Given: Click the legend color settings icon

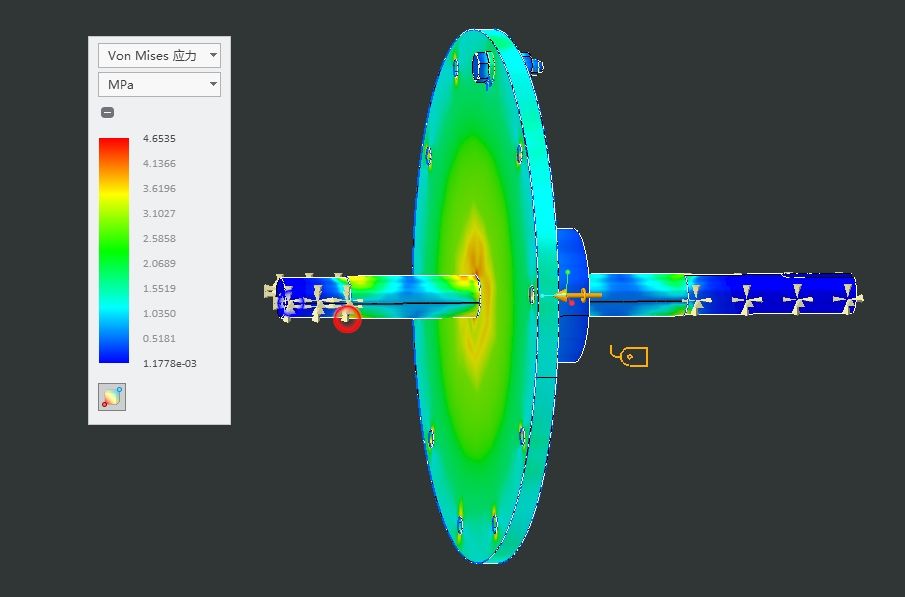Looking at the screenshot, I should 112,397.
